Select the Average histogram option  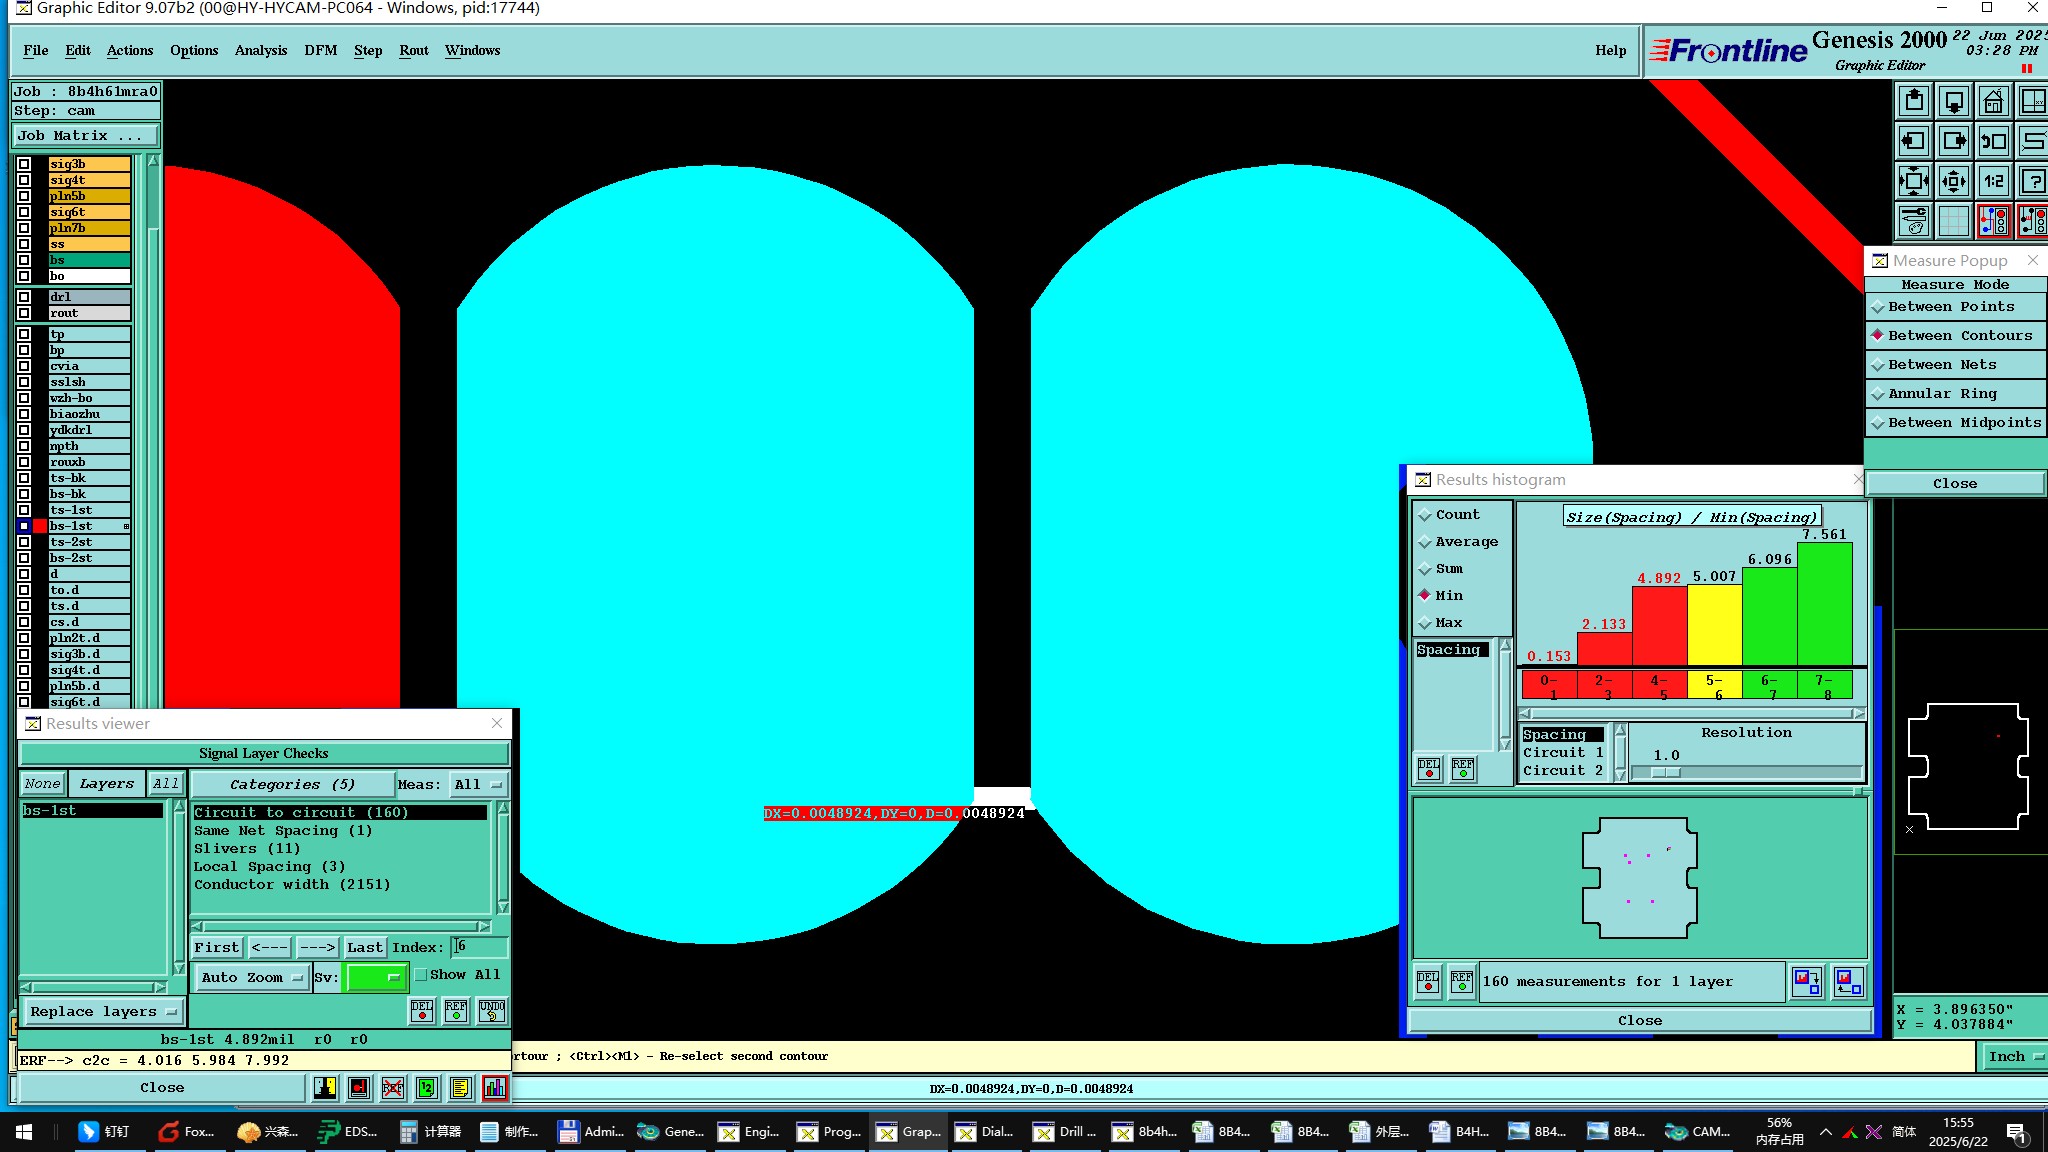pos(1466,542)
